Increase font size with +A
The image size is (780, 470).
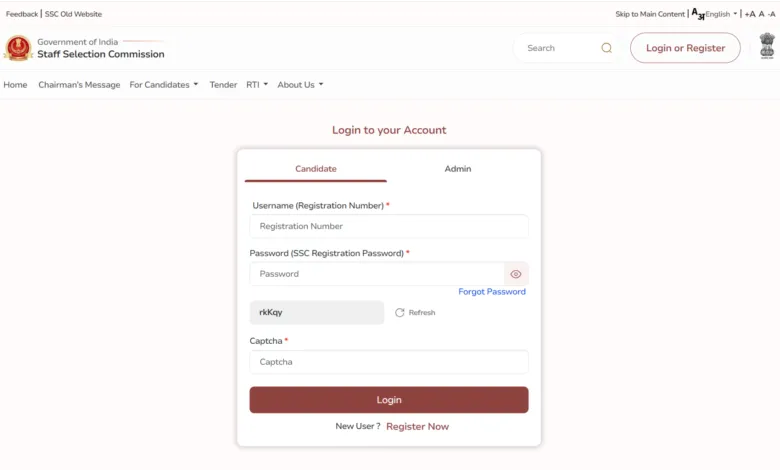tap(750, 14)
